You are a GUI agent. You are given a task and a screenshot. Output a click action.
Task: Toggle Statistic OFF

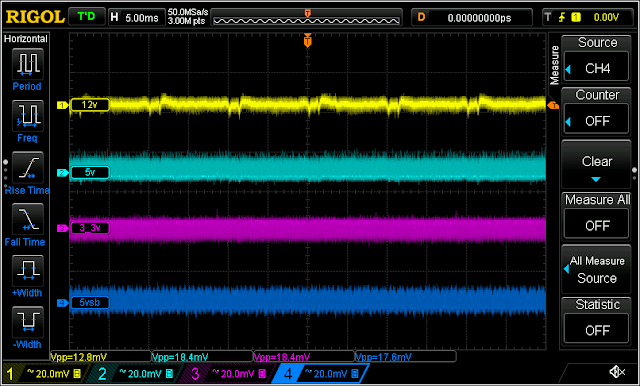click(x=596, y=321)
